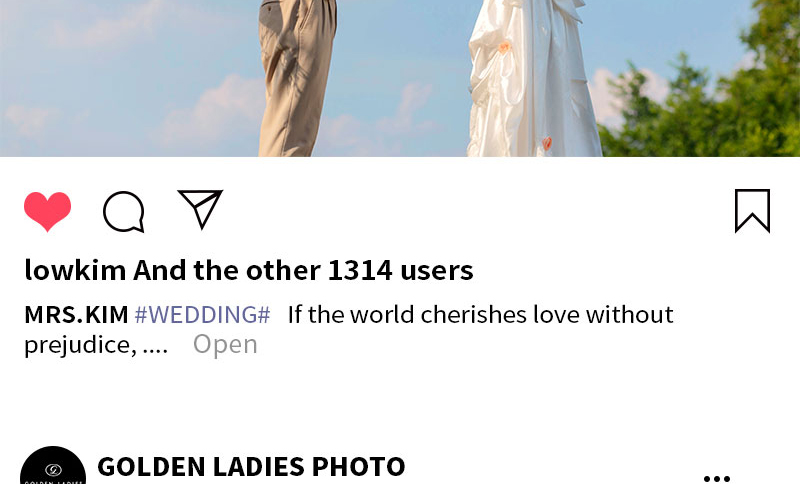Open the Golden Ladies Photo round avatar
The image size is (800, 484).
pos(53,465)
